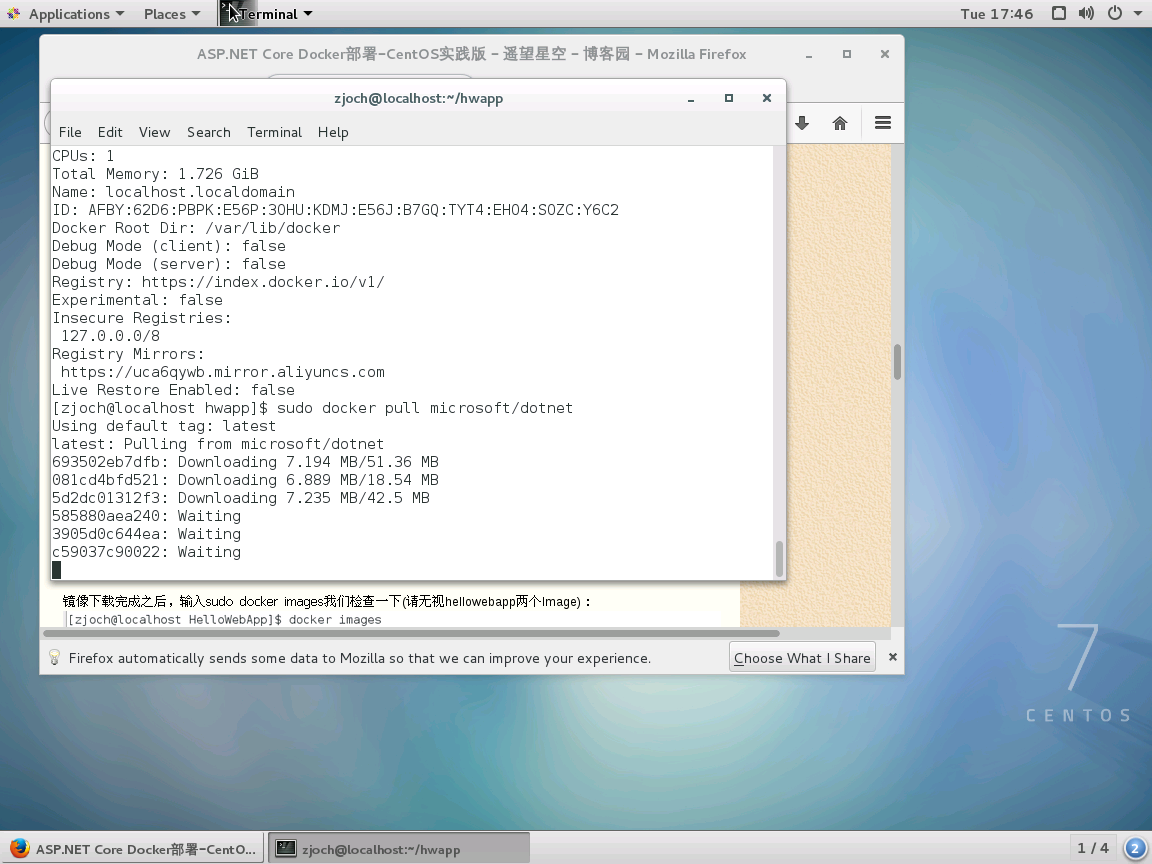The width and height of the screenshot is (1152, 864).
Task: Click the terminal cursor block
Action: pyautogui.click(x=57, y=570)
